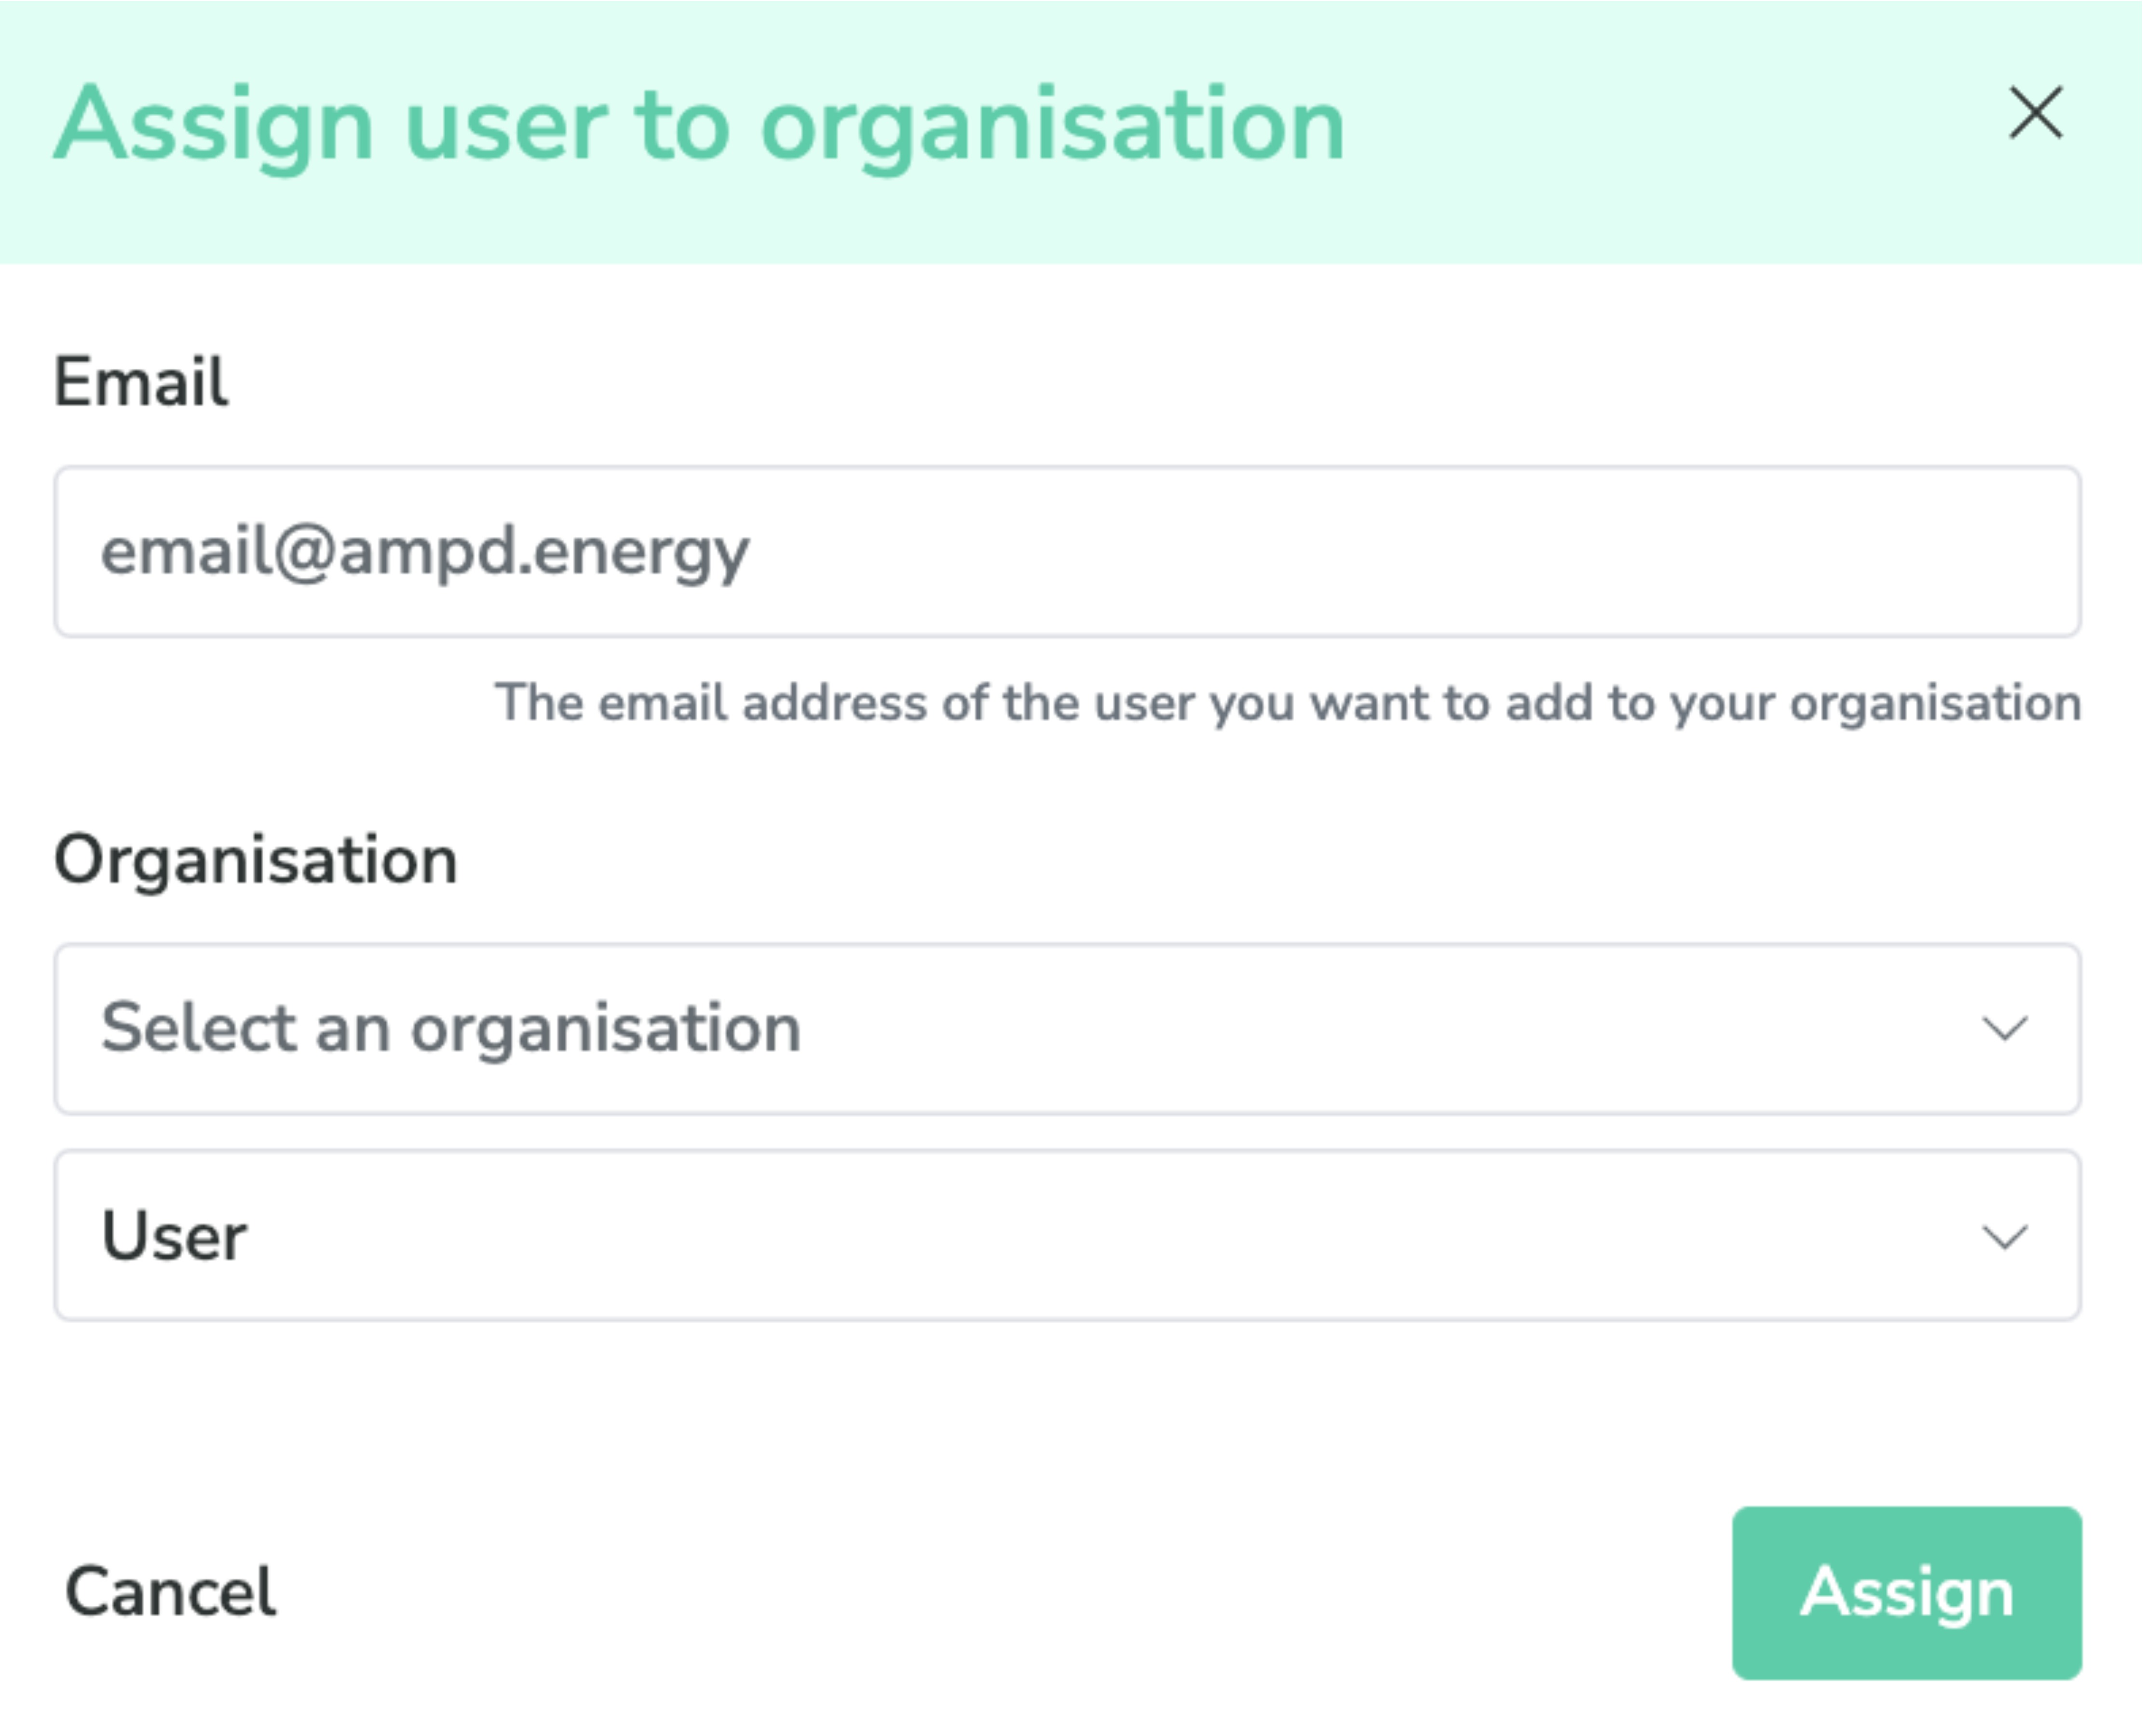Expand the User role dropdown
2143x1736 pixels.
pyautogui.click(x=1068, y=1236)
